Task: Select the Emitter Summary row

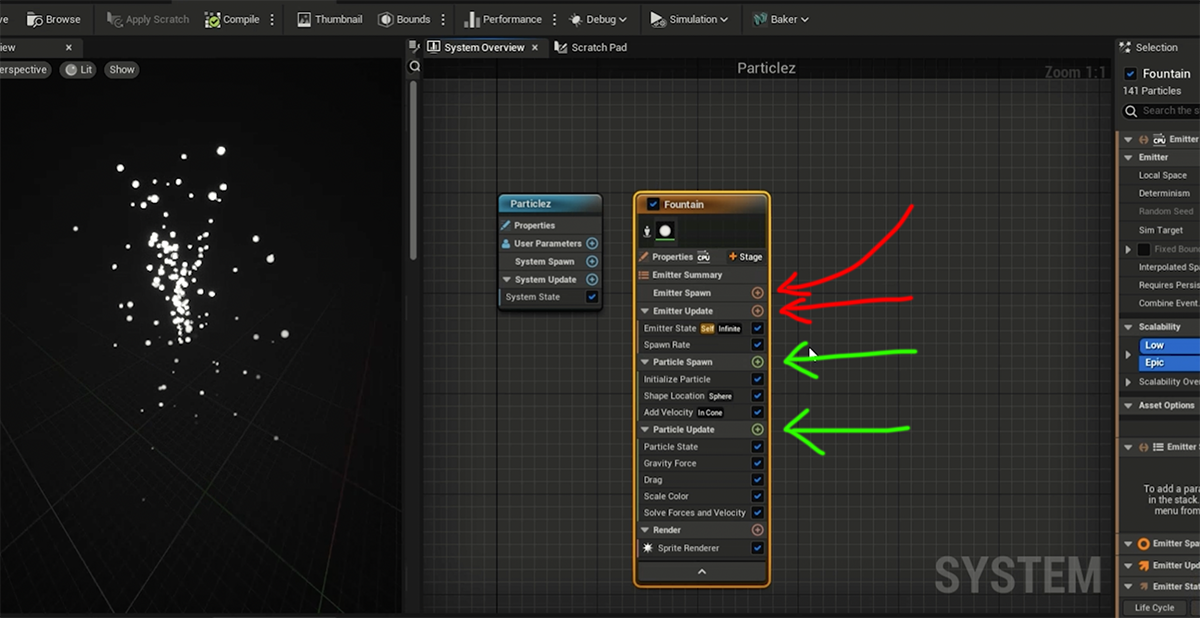Action: click(701, 275)
